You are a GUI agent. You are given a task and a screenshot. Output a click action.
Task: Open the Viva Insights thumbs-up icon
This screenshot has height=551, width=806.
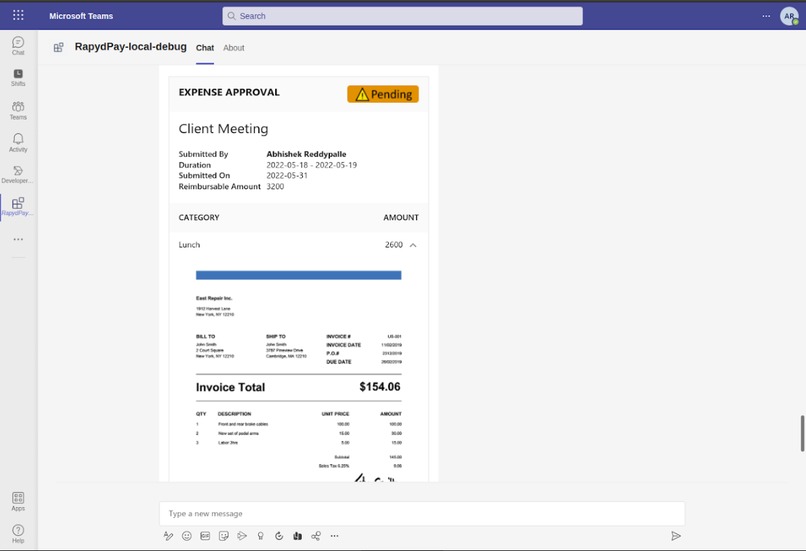coord(298,536)
